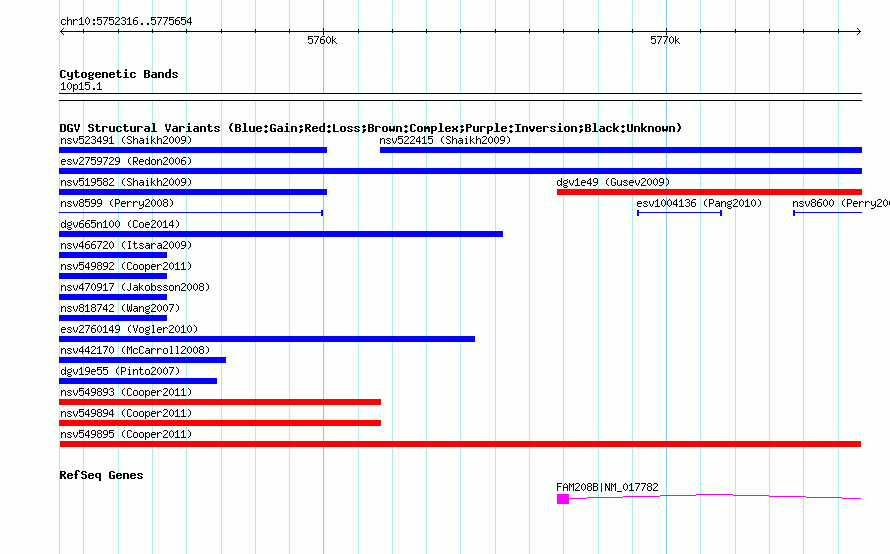Click the RefSeq Genes track title
890x554 pixels.
(101, 475)
